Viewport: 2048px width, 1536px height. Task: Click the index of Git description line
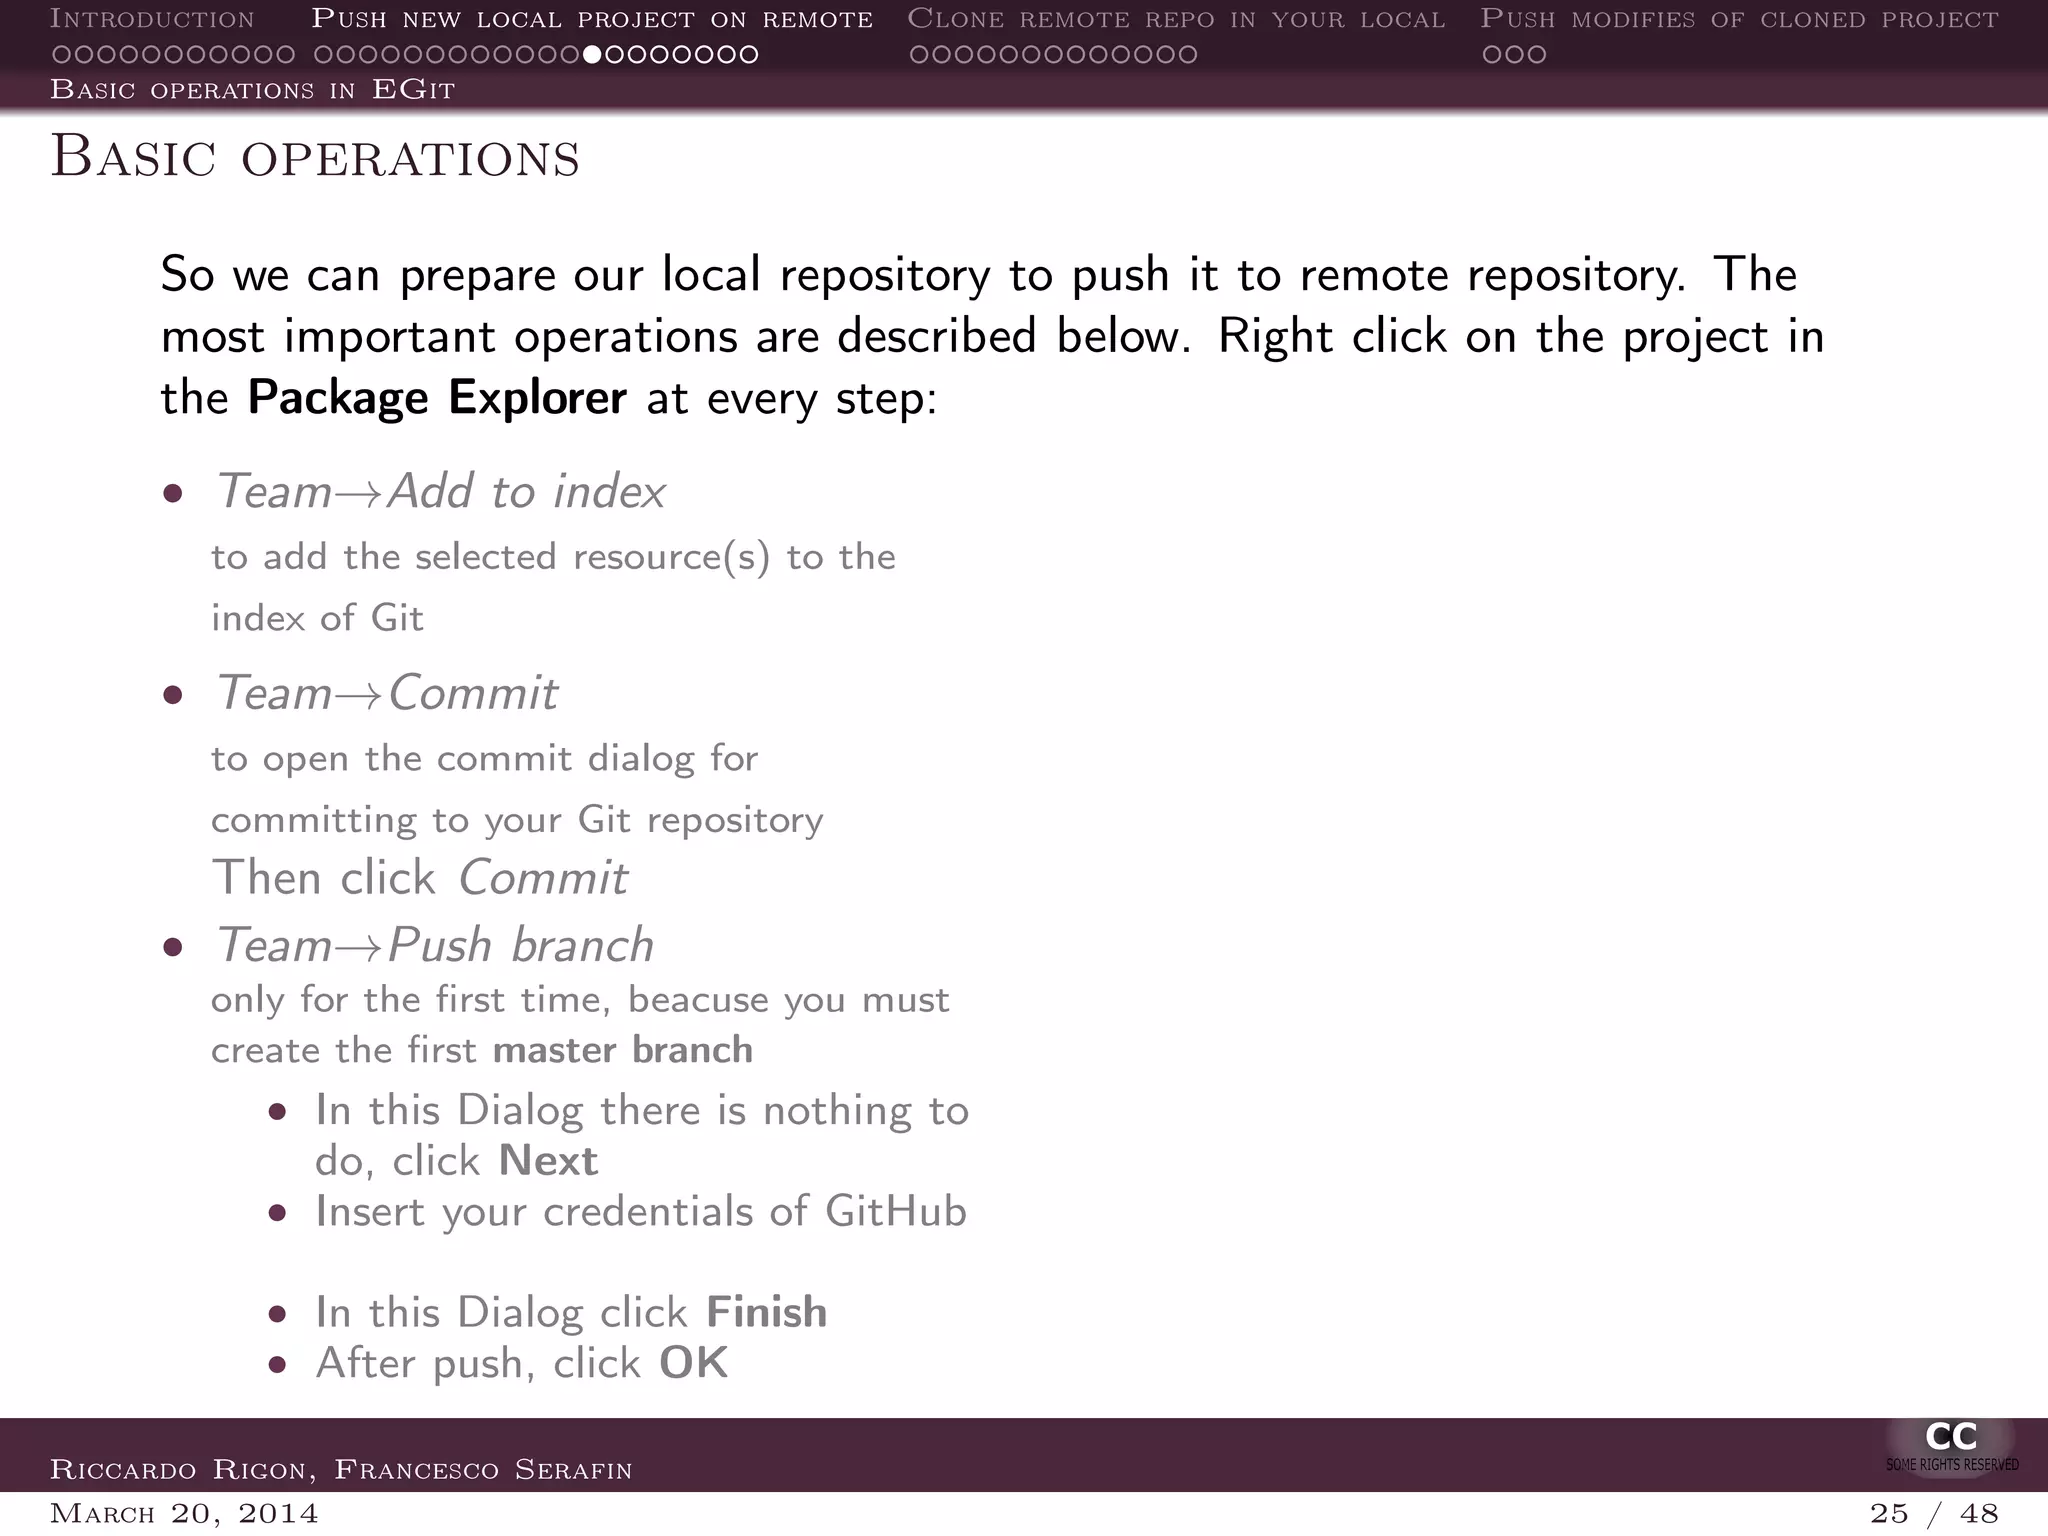[317, 618]
